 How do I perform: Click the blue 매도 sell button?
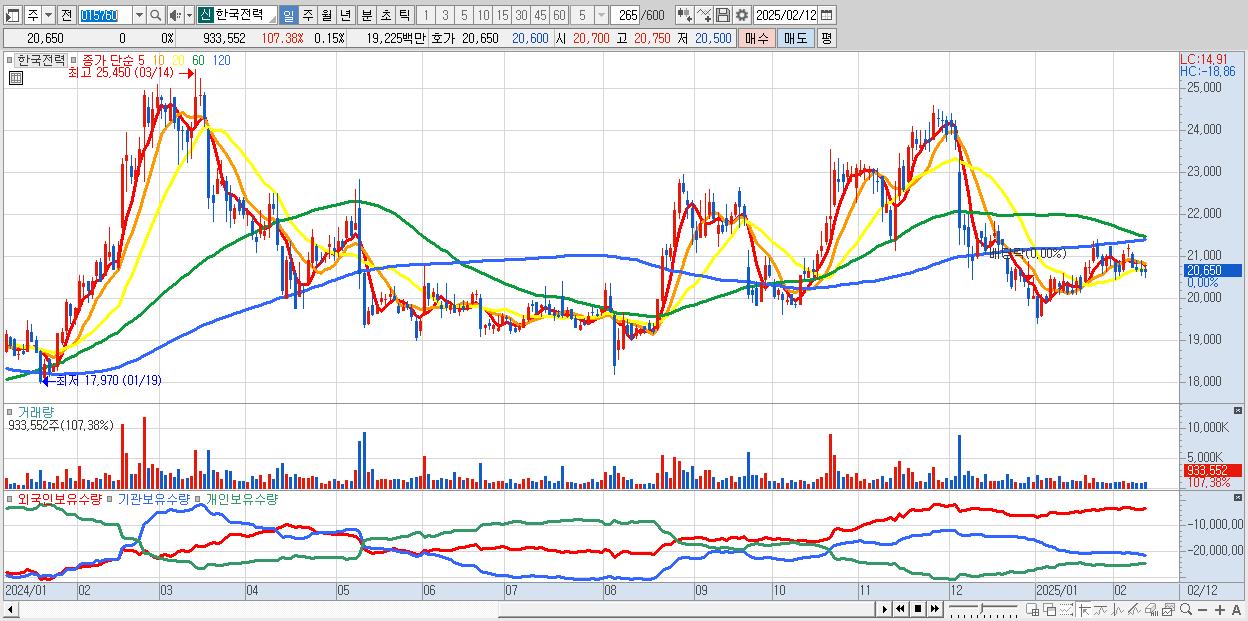(796, 38)
